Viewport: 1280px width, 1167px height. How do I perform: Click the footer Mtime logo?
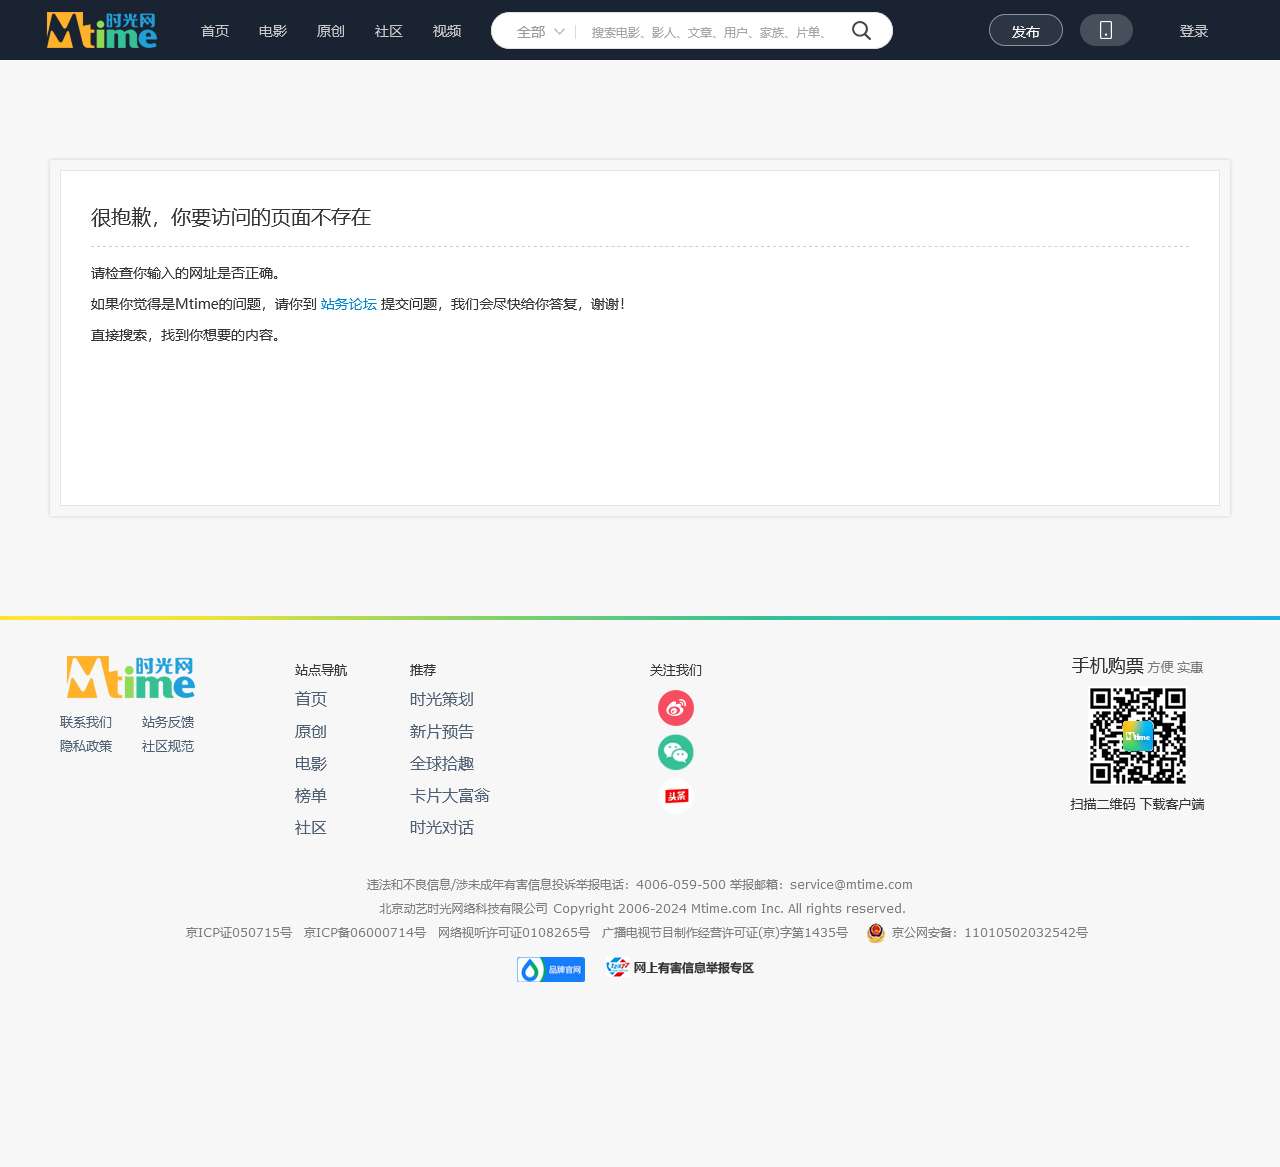(128, 676)
